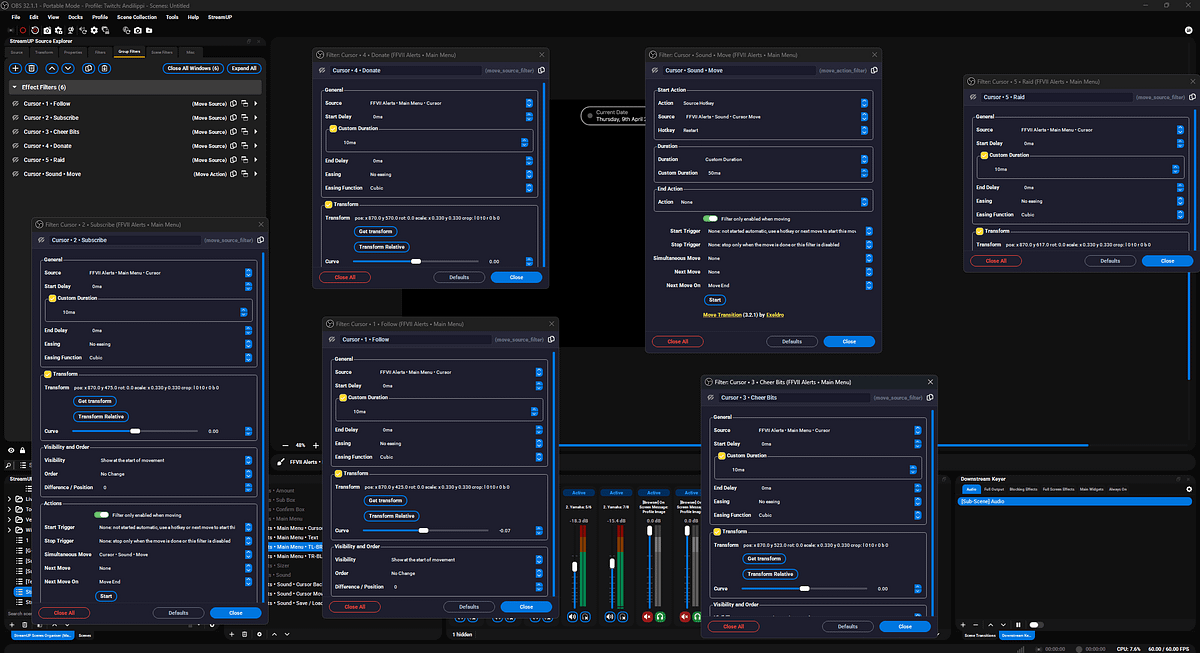1200x653 pixels.
Task: Click the Downstream Keyer settings gear icon
Action: click(1189, 489)
